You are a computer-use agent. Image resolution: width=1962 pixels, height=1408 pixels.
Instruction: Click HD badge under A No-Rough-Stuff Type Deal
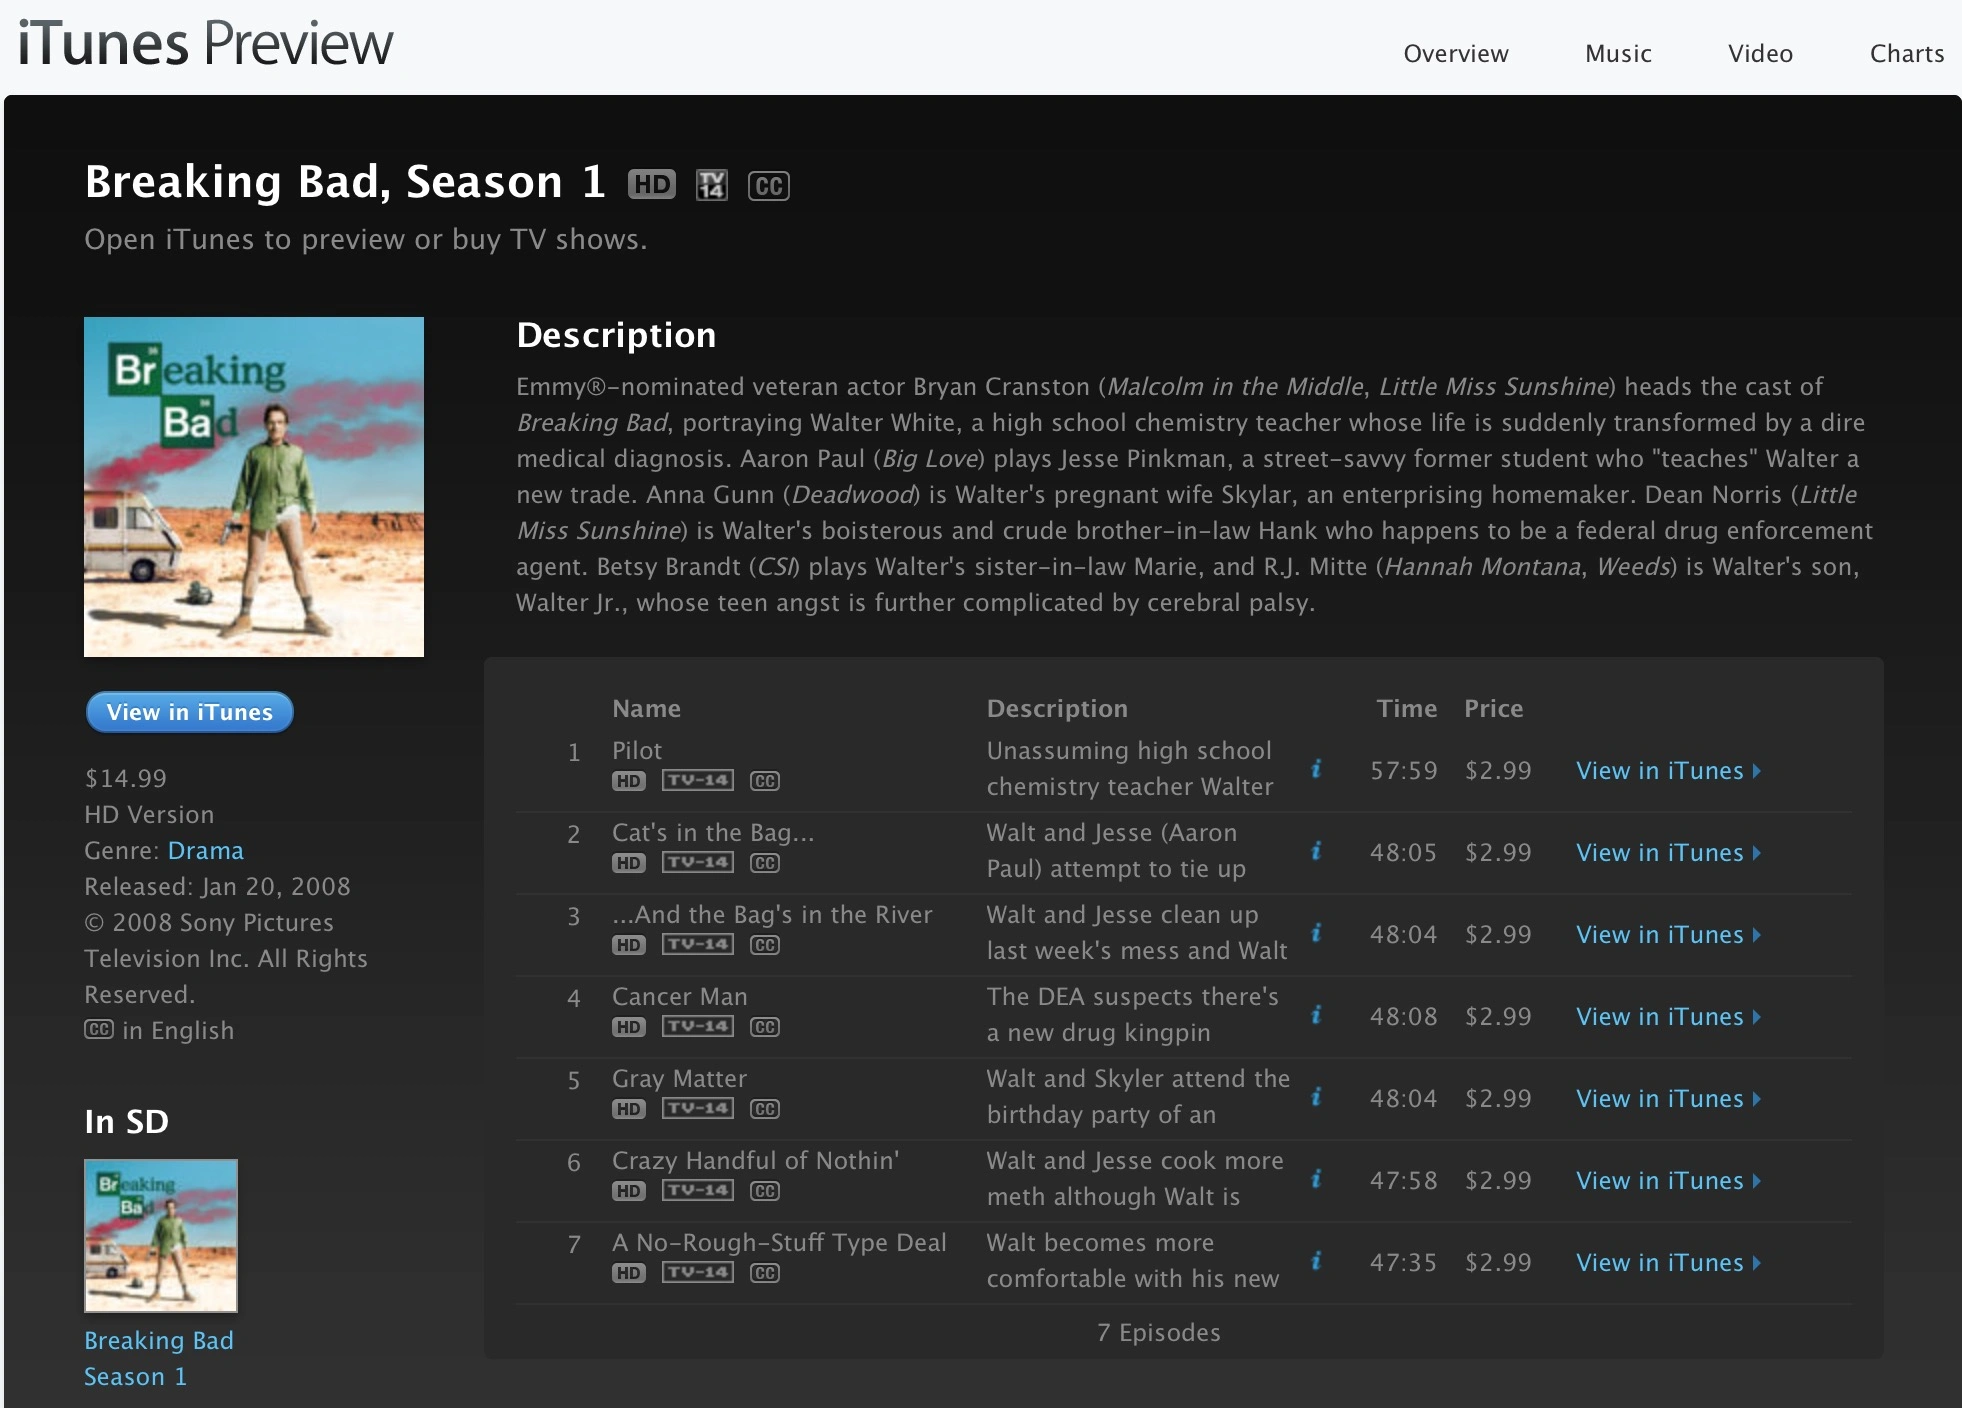[629, 1273]
